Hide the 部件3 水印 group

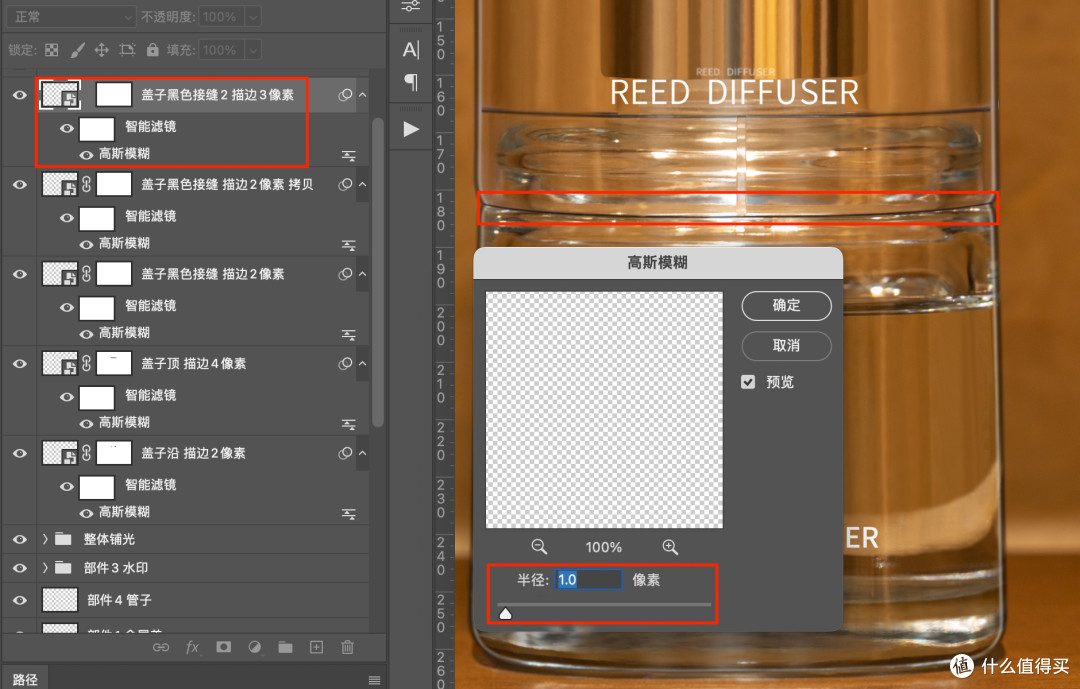[x=20, y=568]
